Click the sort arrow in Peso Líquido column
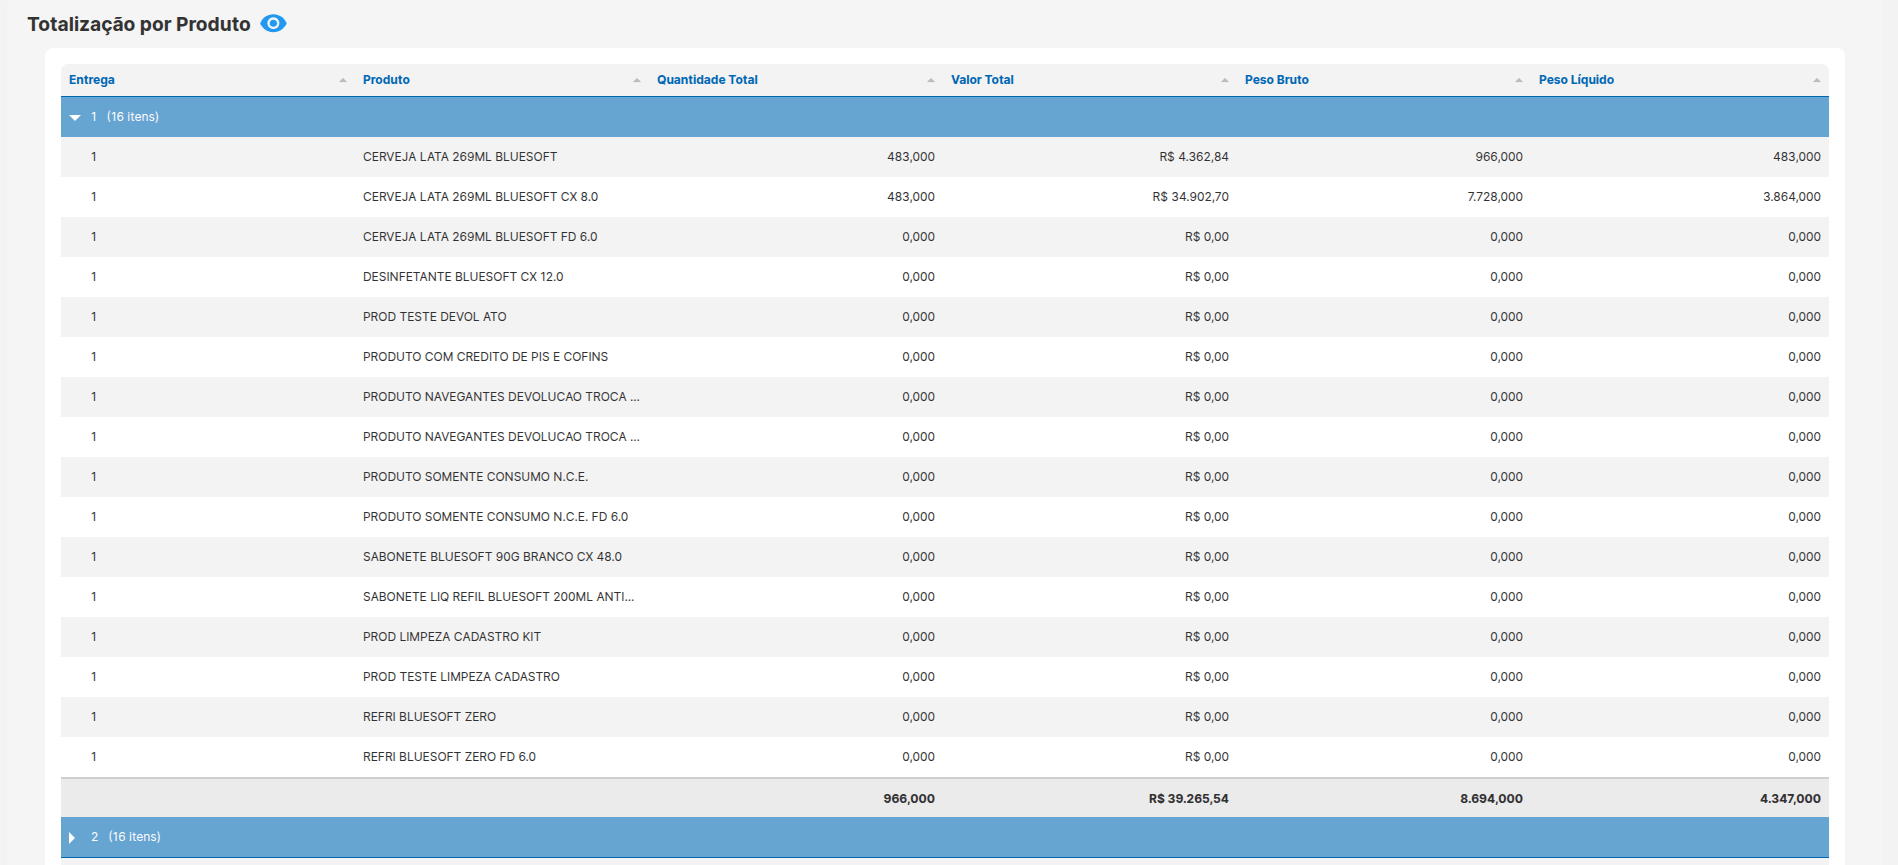Screen dimensions: 1898x865 1817,80
